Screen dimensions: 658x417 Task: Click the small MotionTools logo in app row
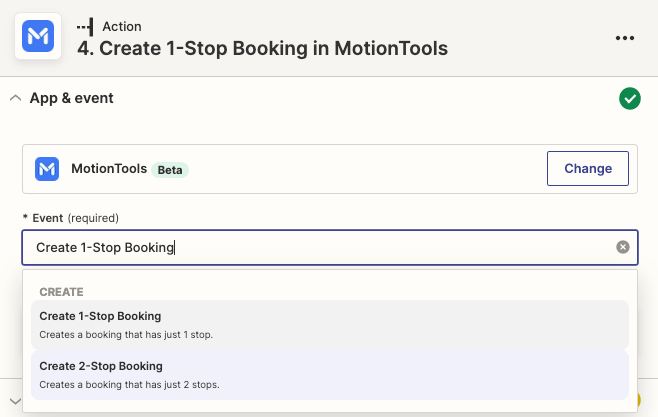[x=47, y=169]
